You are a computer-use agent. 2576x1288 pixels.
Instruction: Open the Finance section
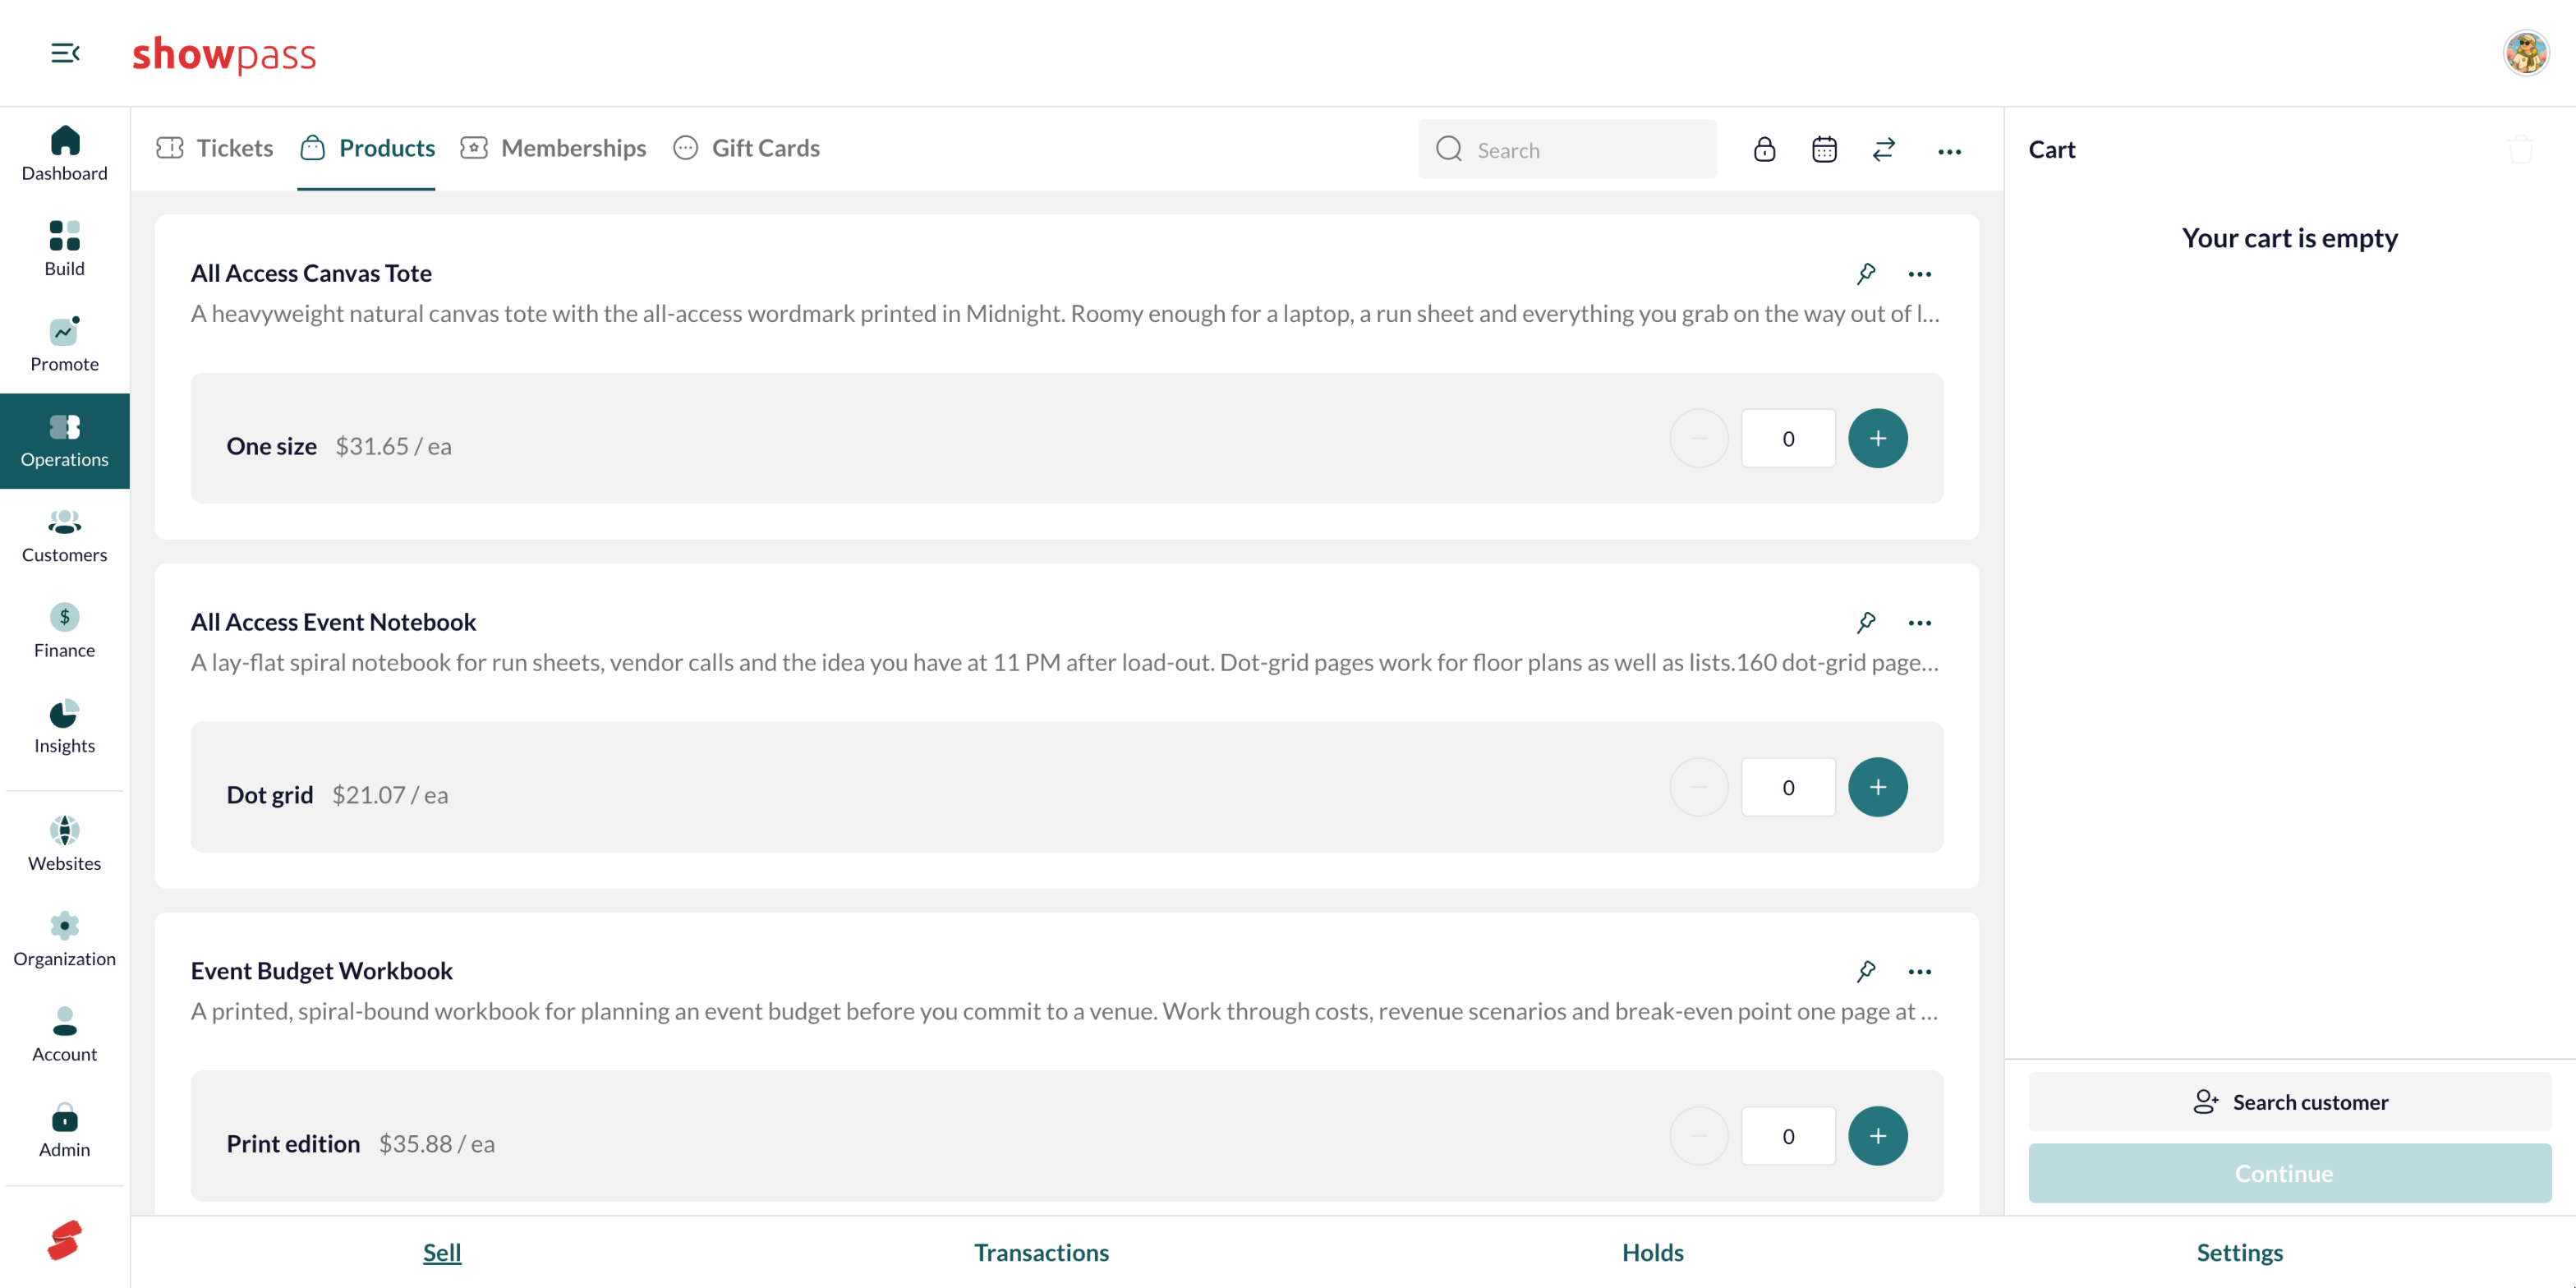pyautogui.click(x=65, y=631)
